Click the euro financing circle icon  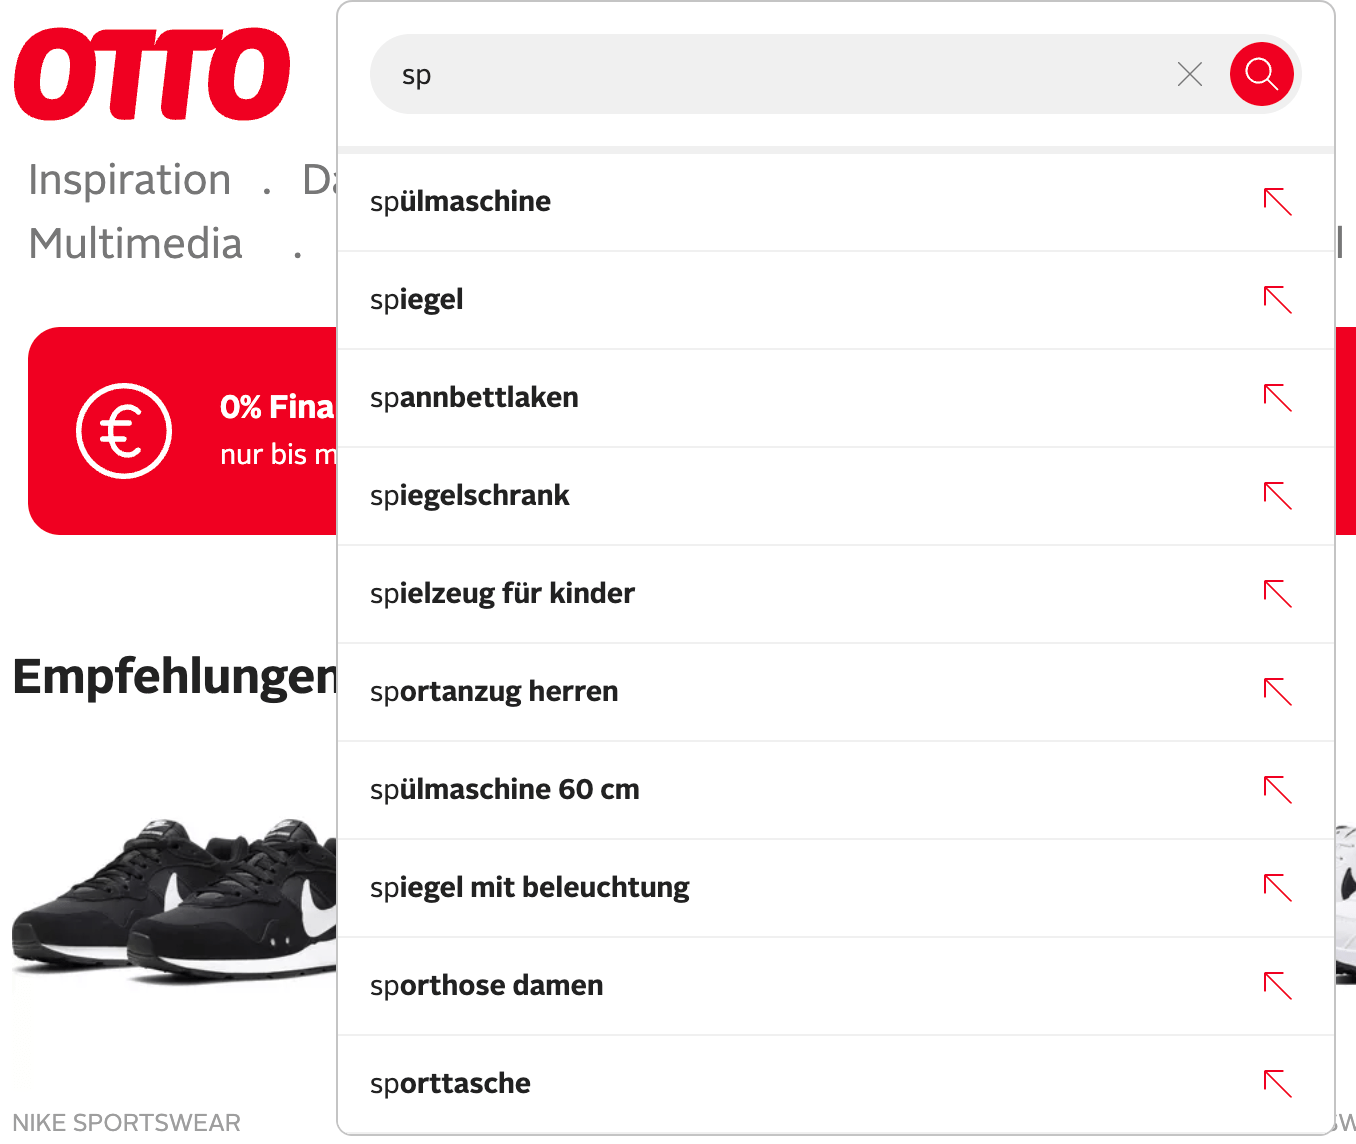(x=124, y=431)
